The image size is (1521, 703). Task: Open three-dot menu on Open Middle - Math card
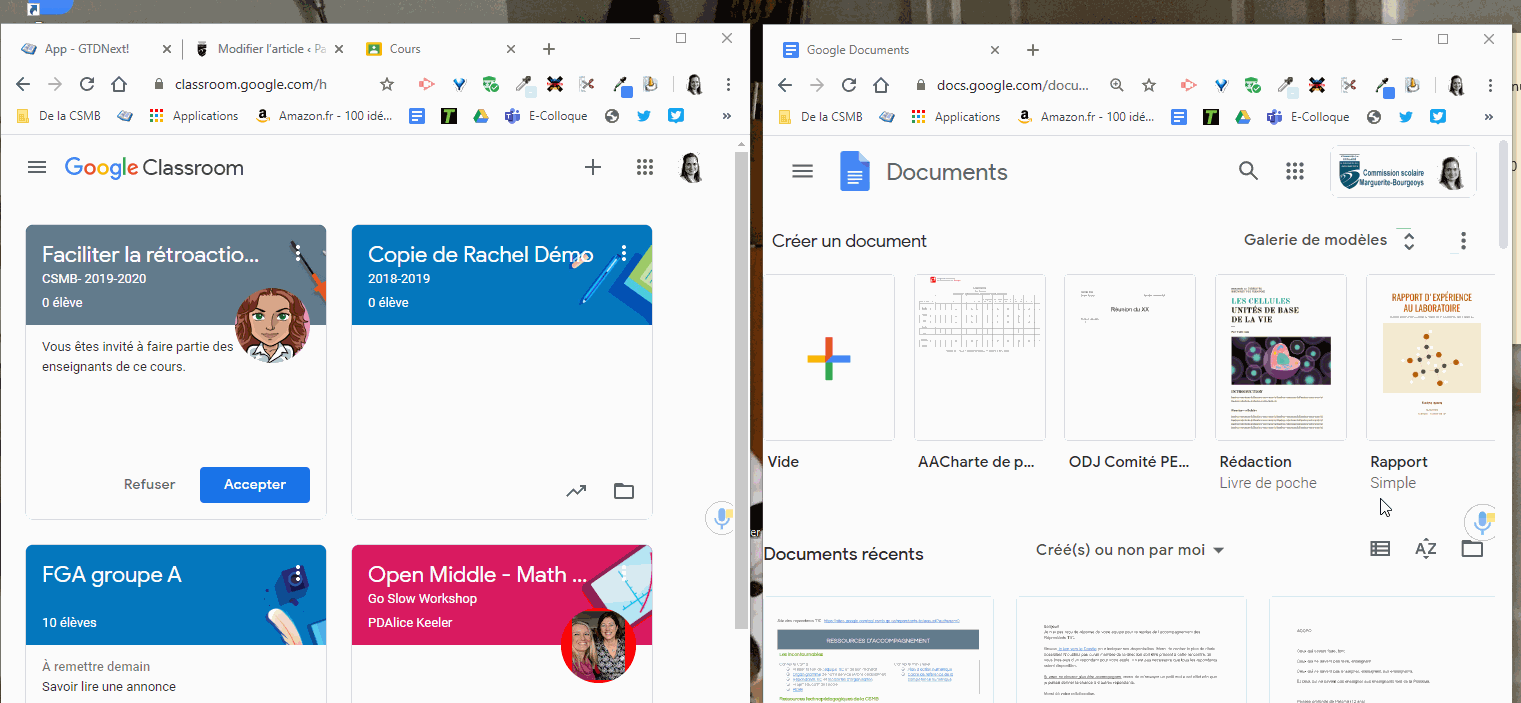624,573
